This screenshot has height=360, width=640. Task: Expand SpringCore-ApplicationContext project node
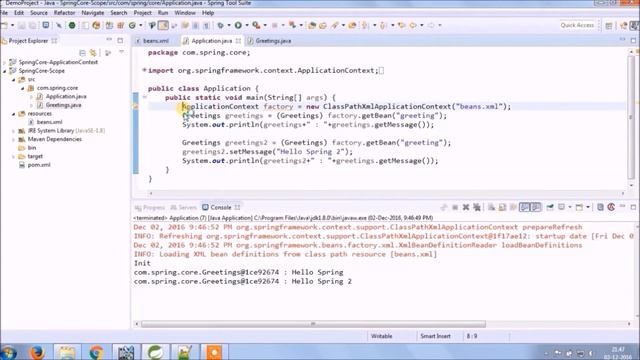coord(4,62)
